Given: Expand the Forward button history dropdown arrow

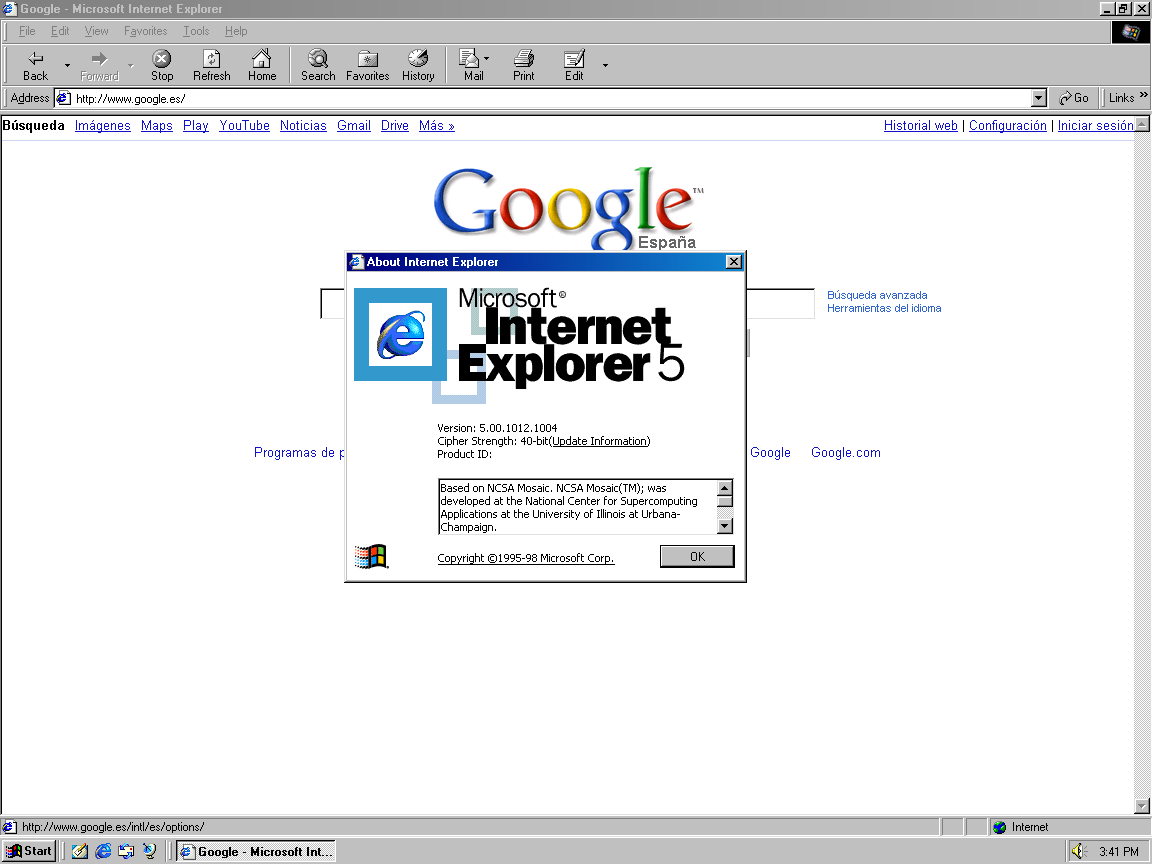Looking at the screenshot, I should click(x=131, y=65).
